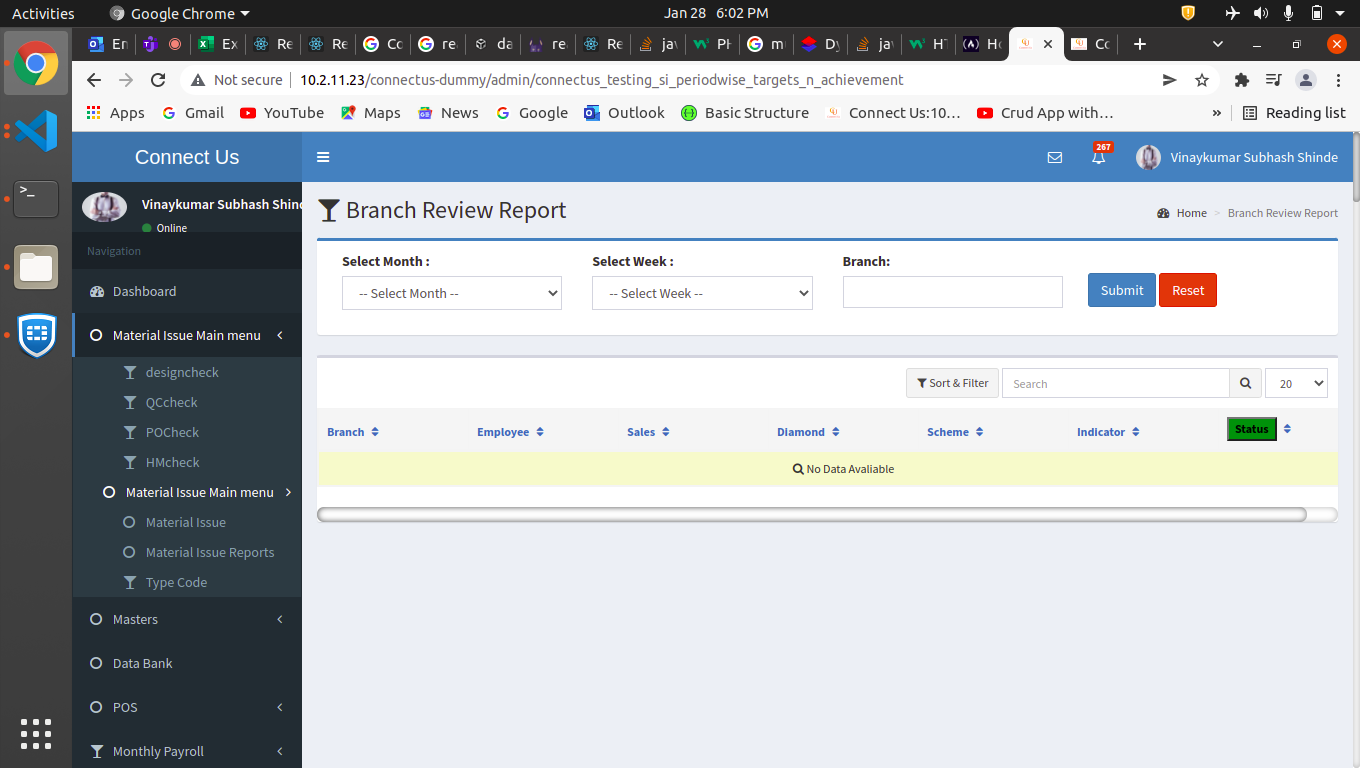Go to Home breadcrumb link
This screenshot has width=1360, height=768.
[x=1191, y=213]
